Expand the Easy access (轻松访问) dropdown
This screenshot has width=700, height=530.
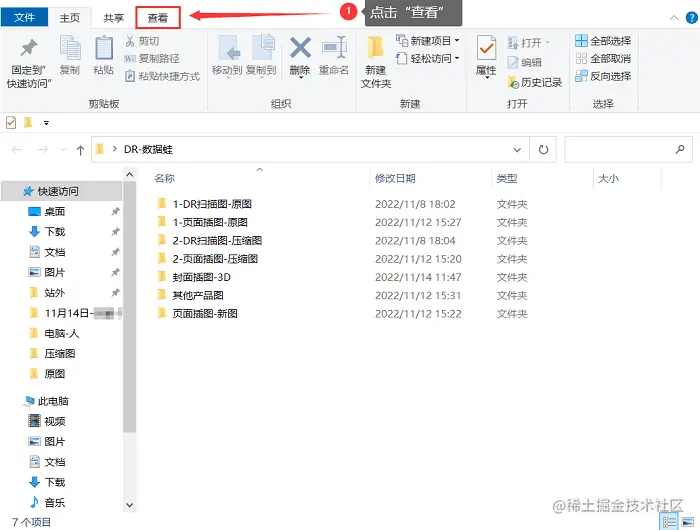tap(457, 58)
